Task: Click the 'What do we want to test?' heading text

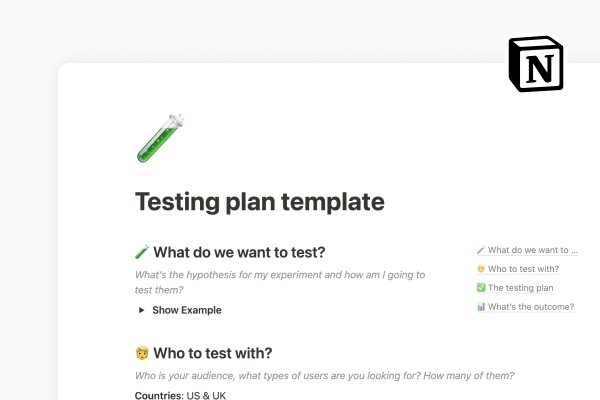Action: point(239,252)
